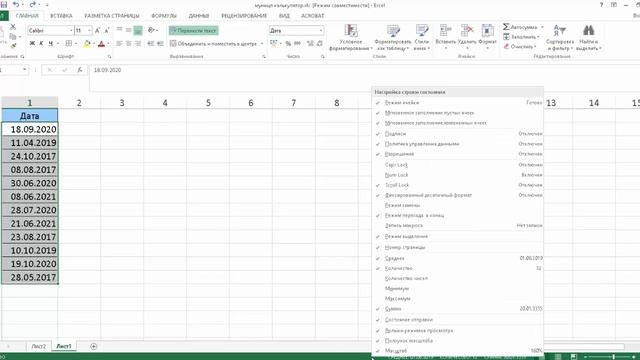Expand the merge and center dropdown arrow
Screen dimensions: 640x360
(x=262, y=43)
